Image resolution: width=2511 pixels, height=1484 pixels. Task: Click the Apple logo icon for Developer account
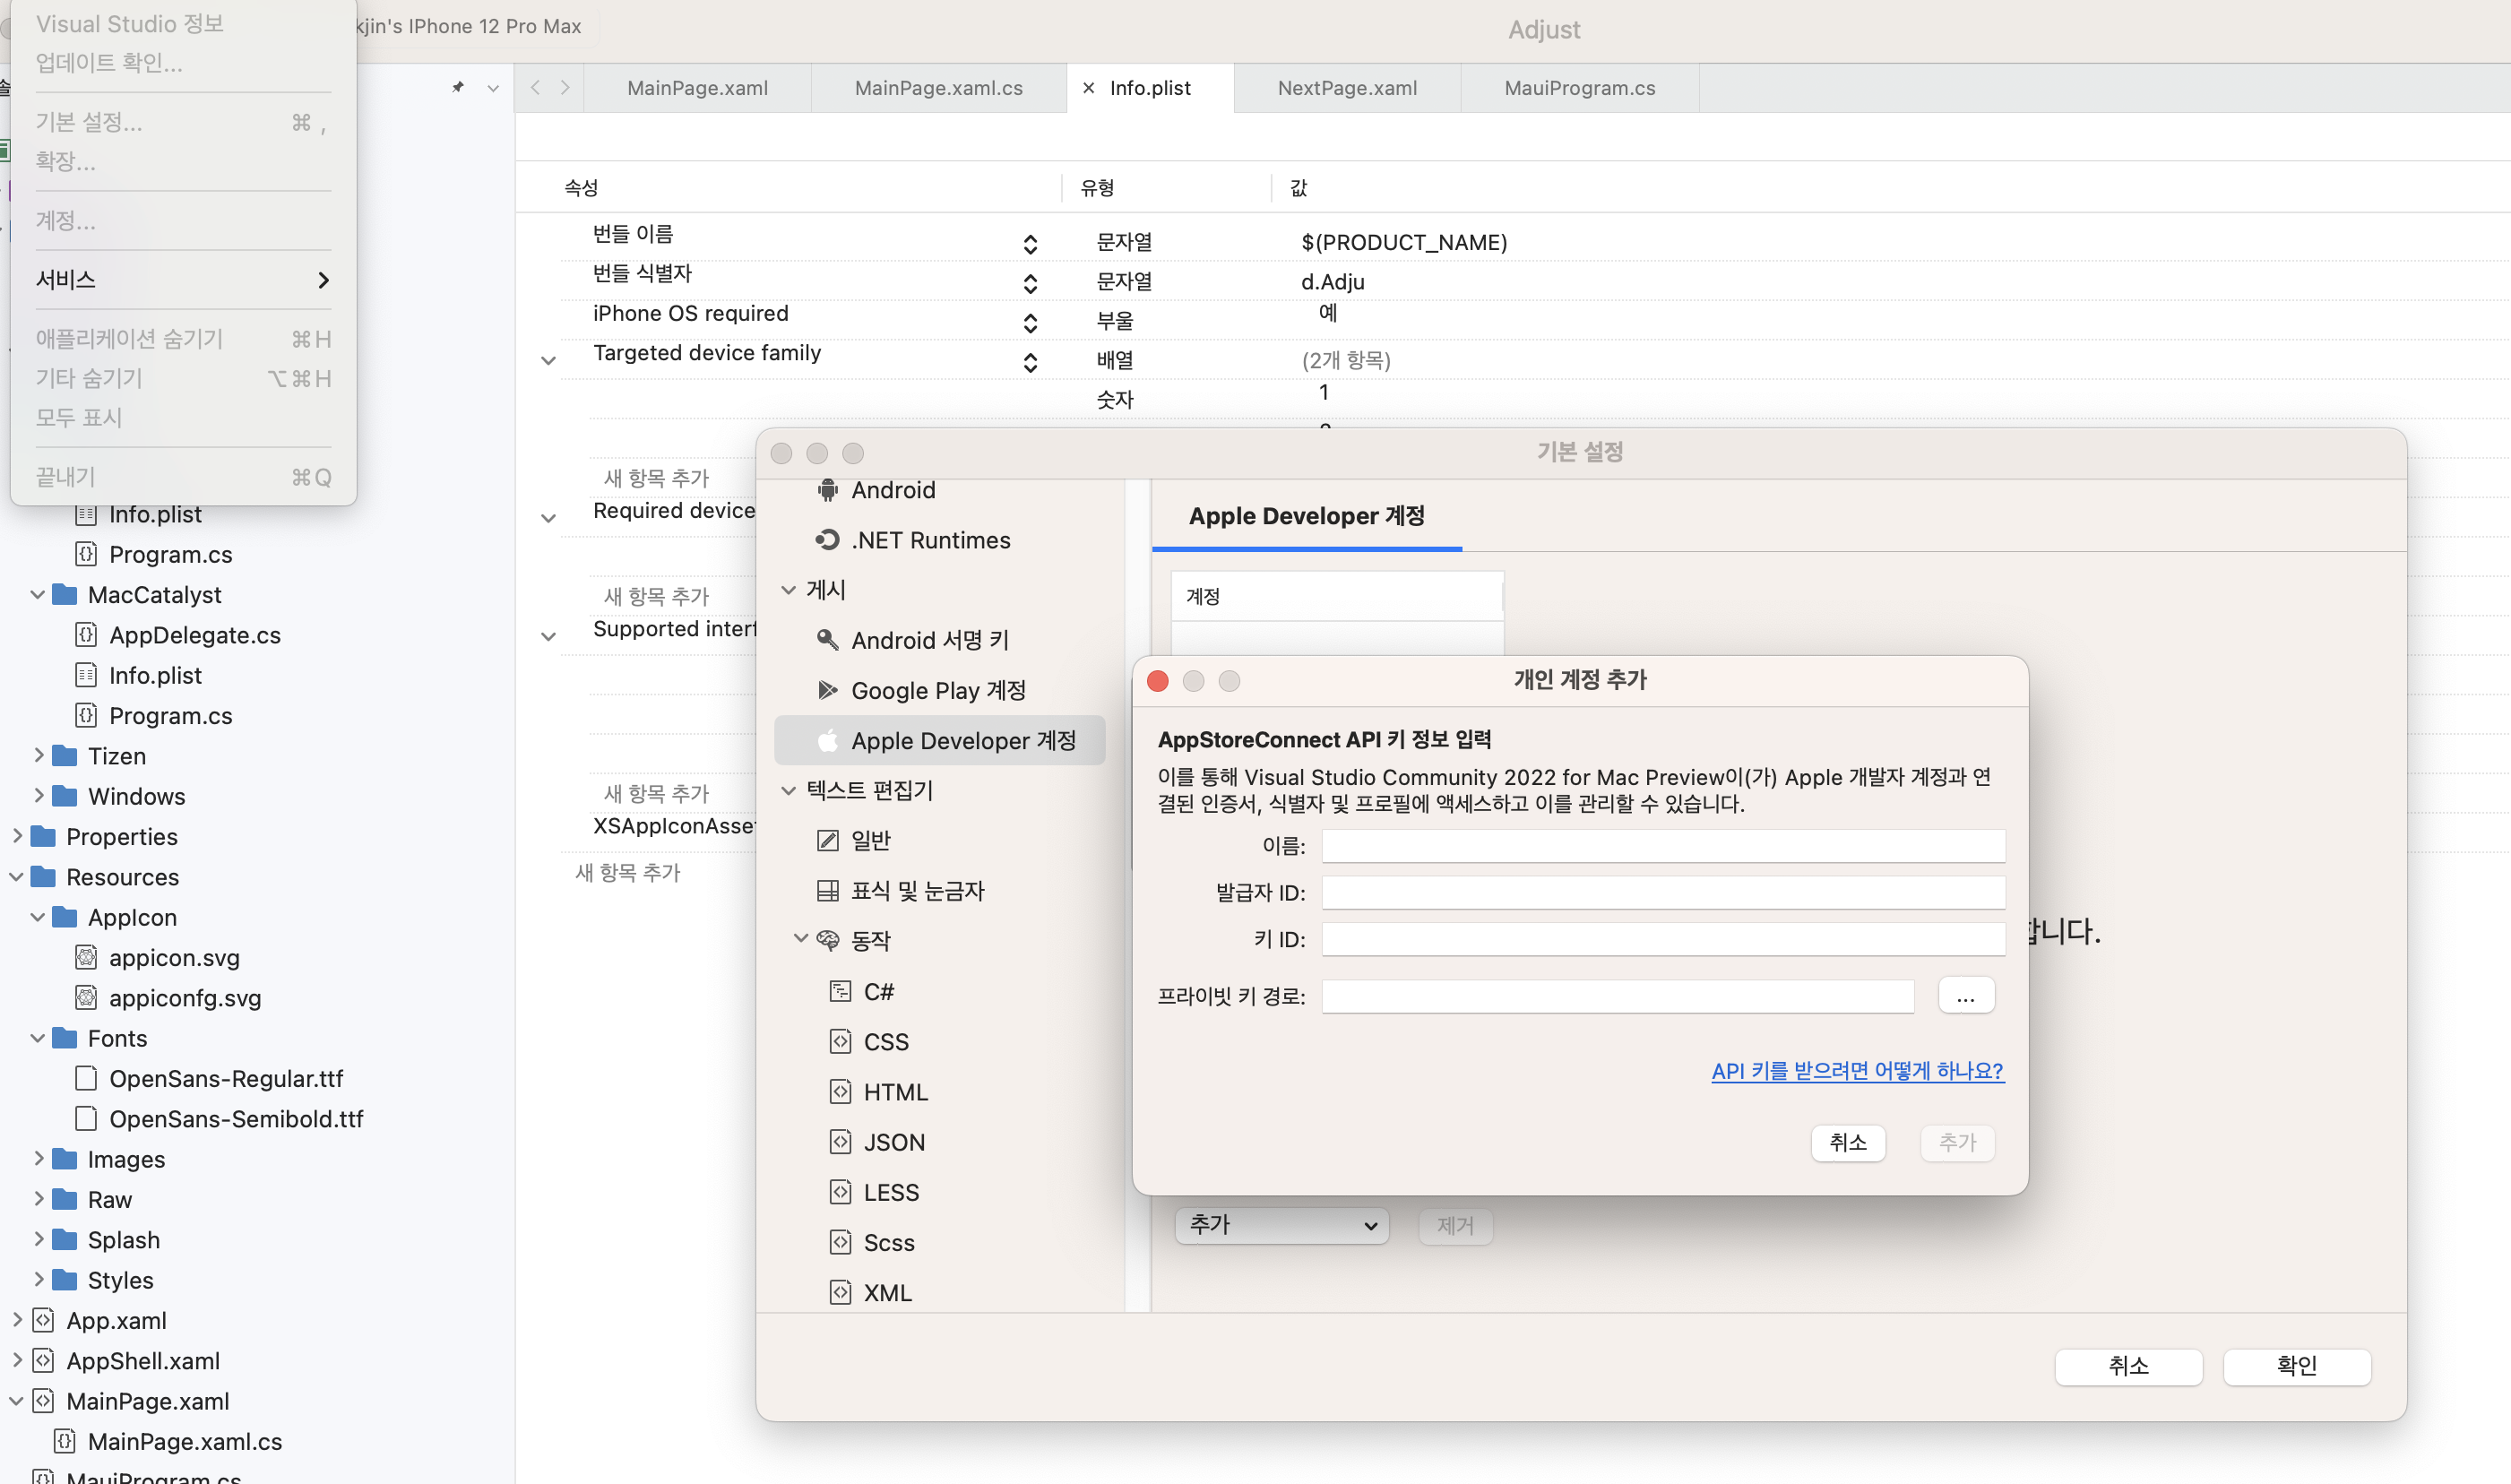tap(827, 741)
